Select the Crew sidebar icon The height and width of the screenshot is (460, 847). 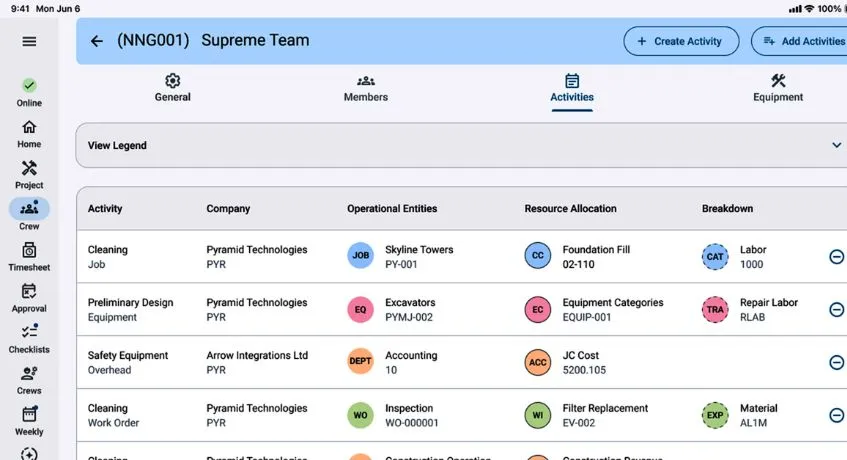29,209
